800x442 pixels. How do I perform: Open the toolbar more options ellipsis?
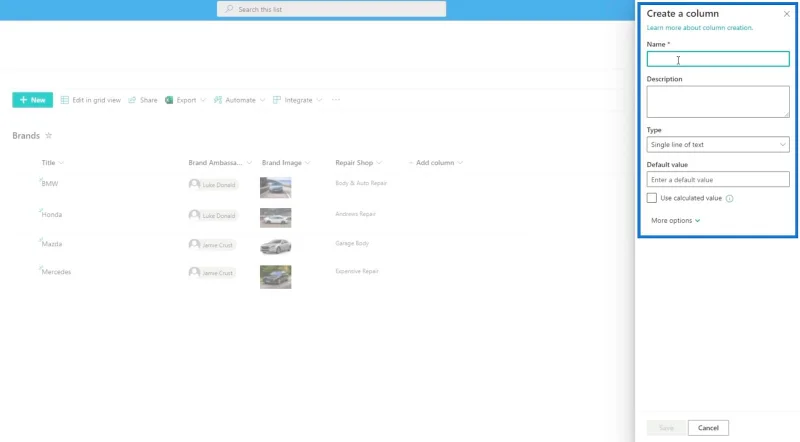336,100
